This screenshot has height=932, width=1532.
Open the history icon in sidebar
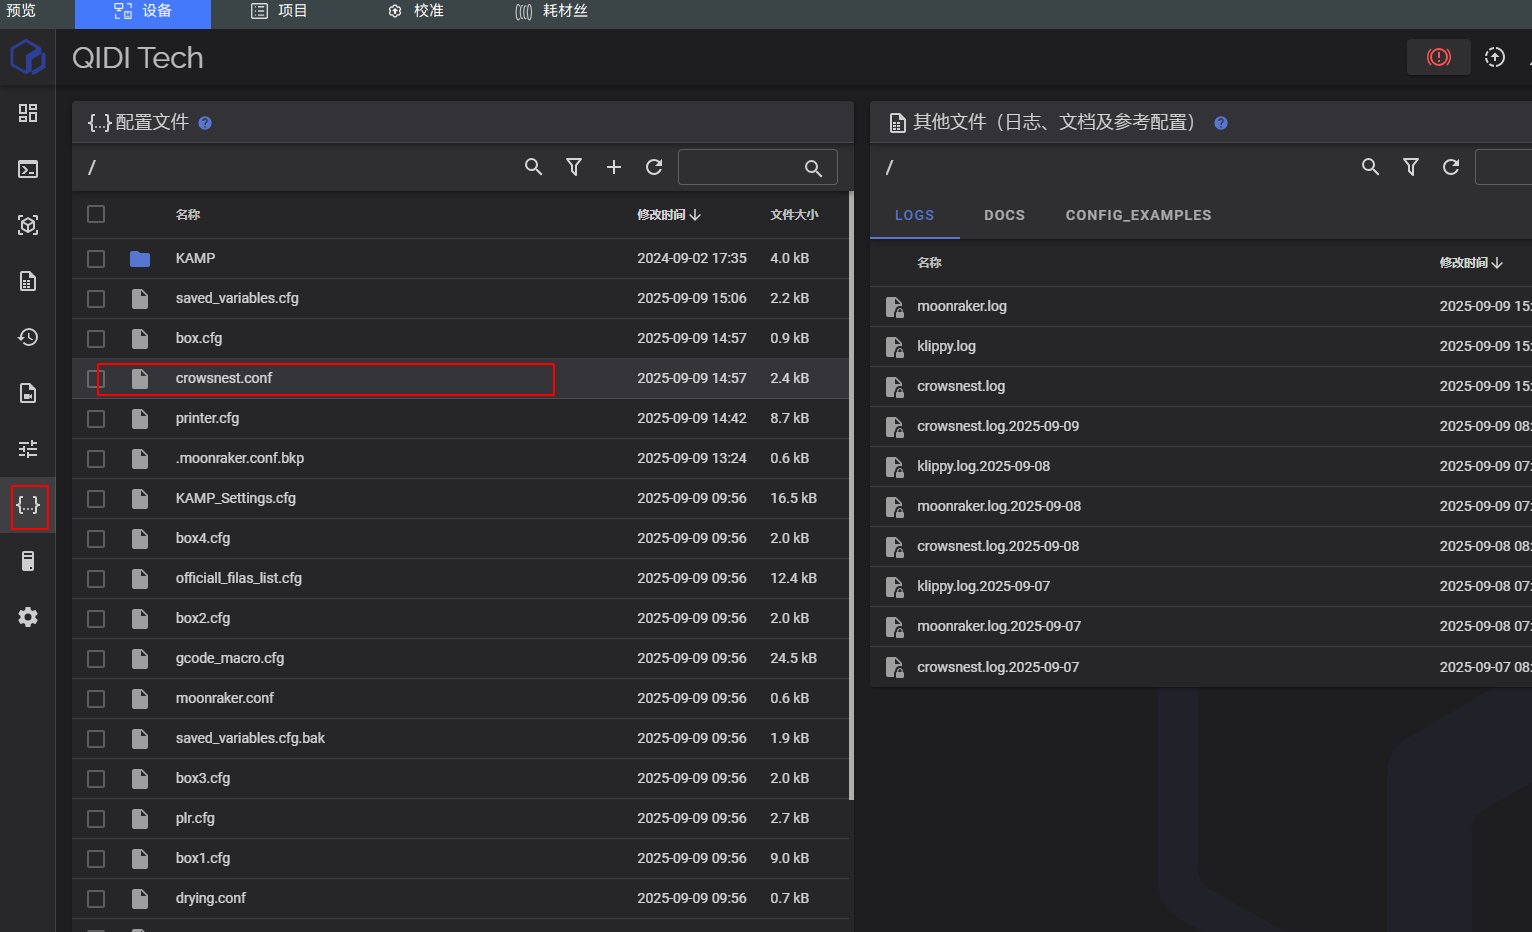28,337
